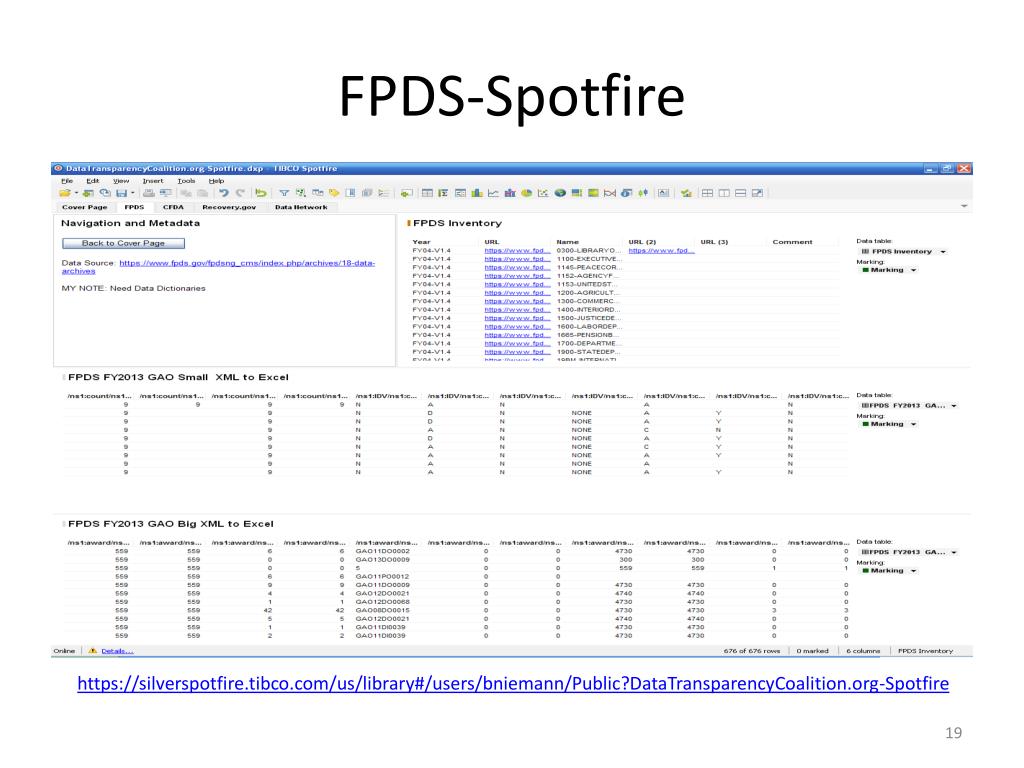Click the Details... link in status bar
Screen dimensions: 1024x768
coord(117,651)
